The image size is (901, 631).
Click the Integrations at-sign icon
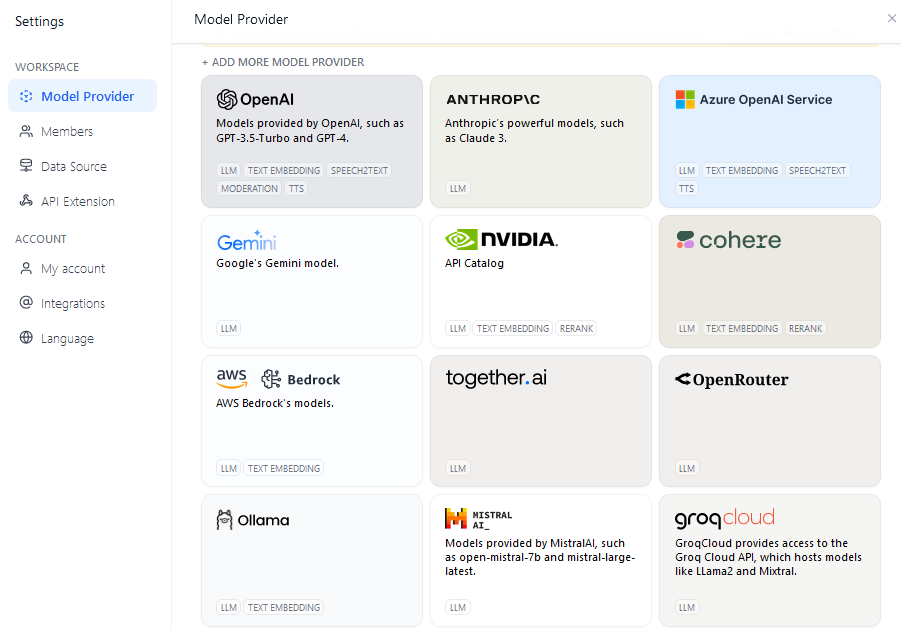pyautogui.click(x=26, y=302)
